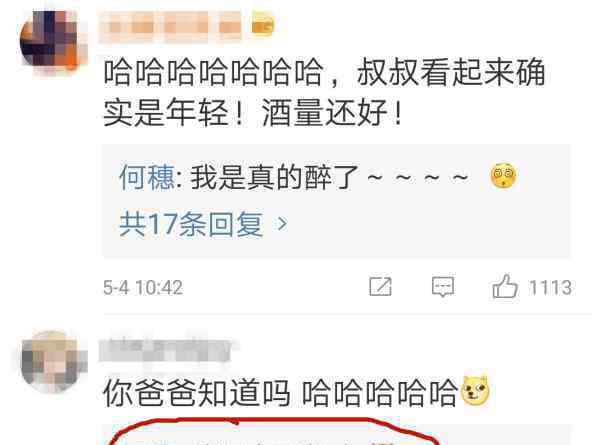Viewport: 592px width, 445px height.
Task: Tap the repost icon on first comment
Action: pyautogui.click(x=380, y=287)
